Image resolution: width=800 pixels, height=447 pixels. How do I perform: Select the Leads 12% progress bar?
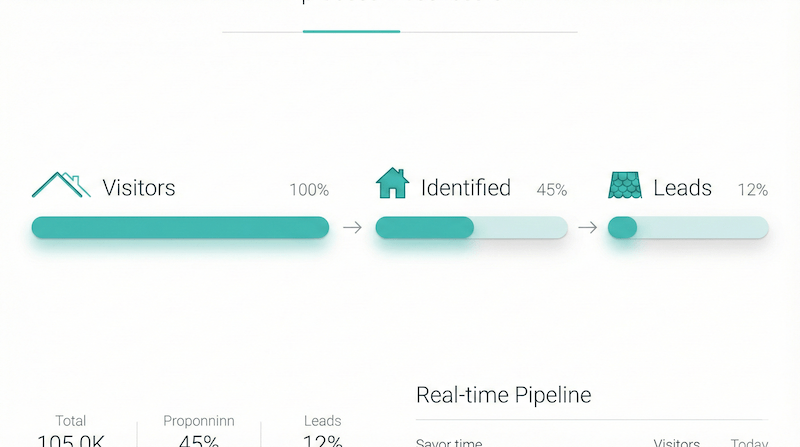688,227
